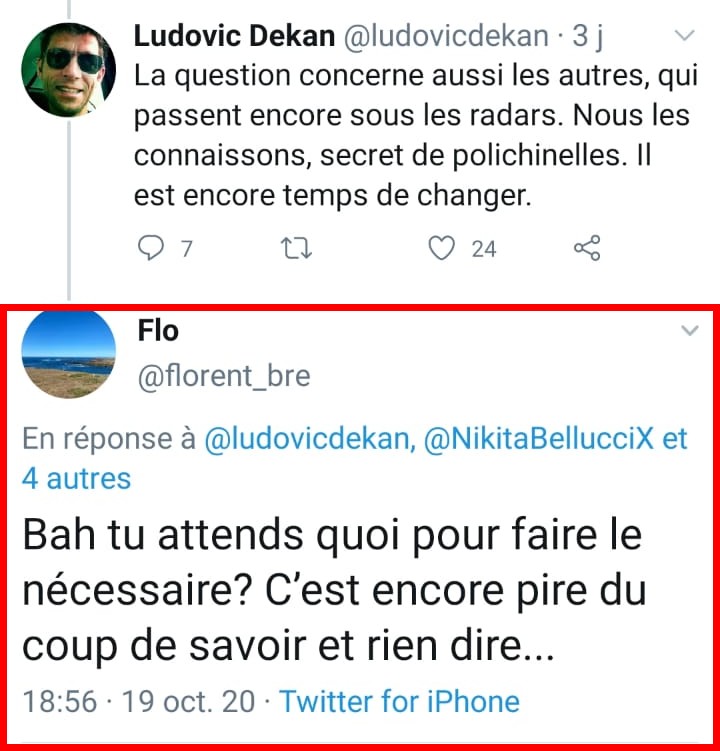Click the '18:56 · 19 oct. 20' timestamp
Image resolution: width=720 pixels, height=751 pixels.
138,701
